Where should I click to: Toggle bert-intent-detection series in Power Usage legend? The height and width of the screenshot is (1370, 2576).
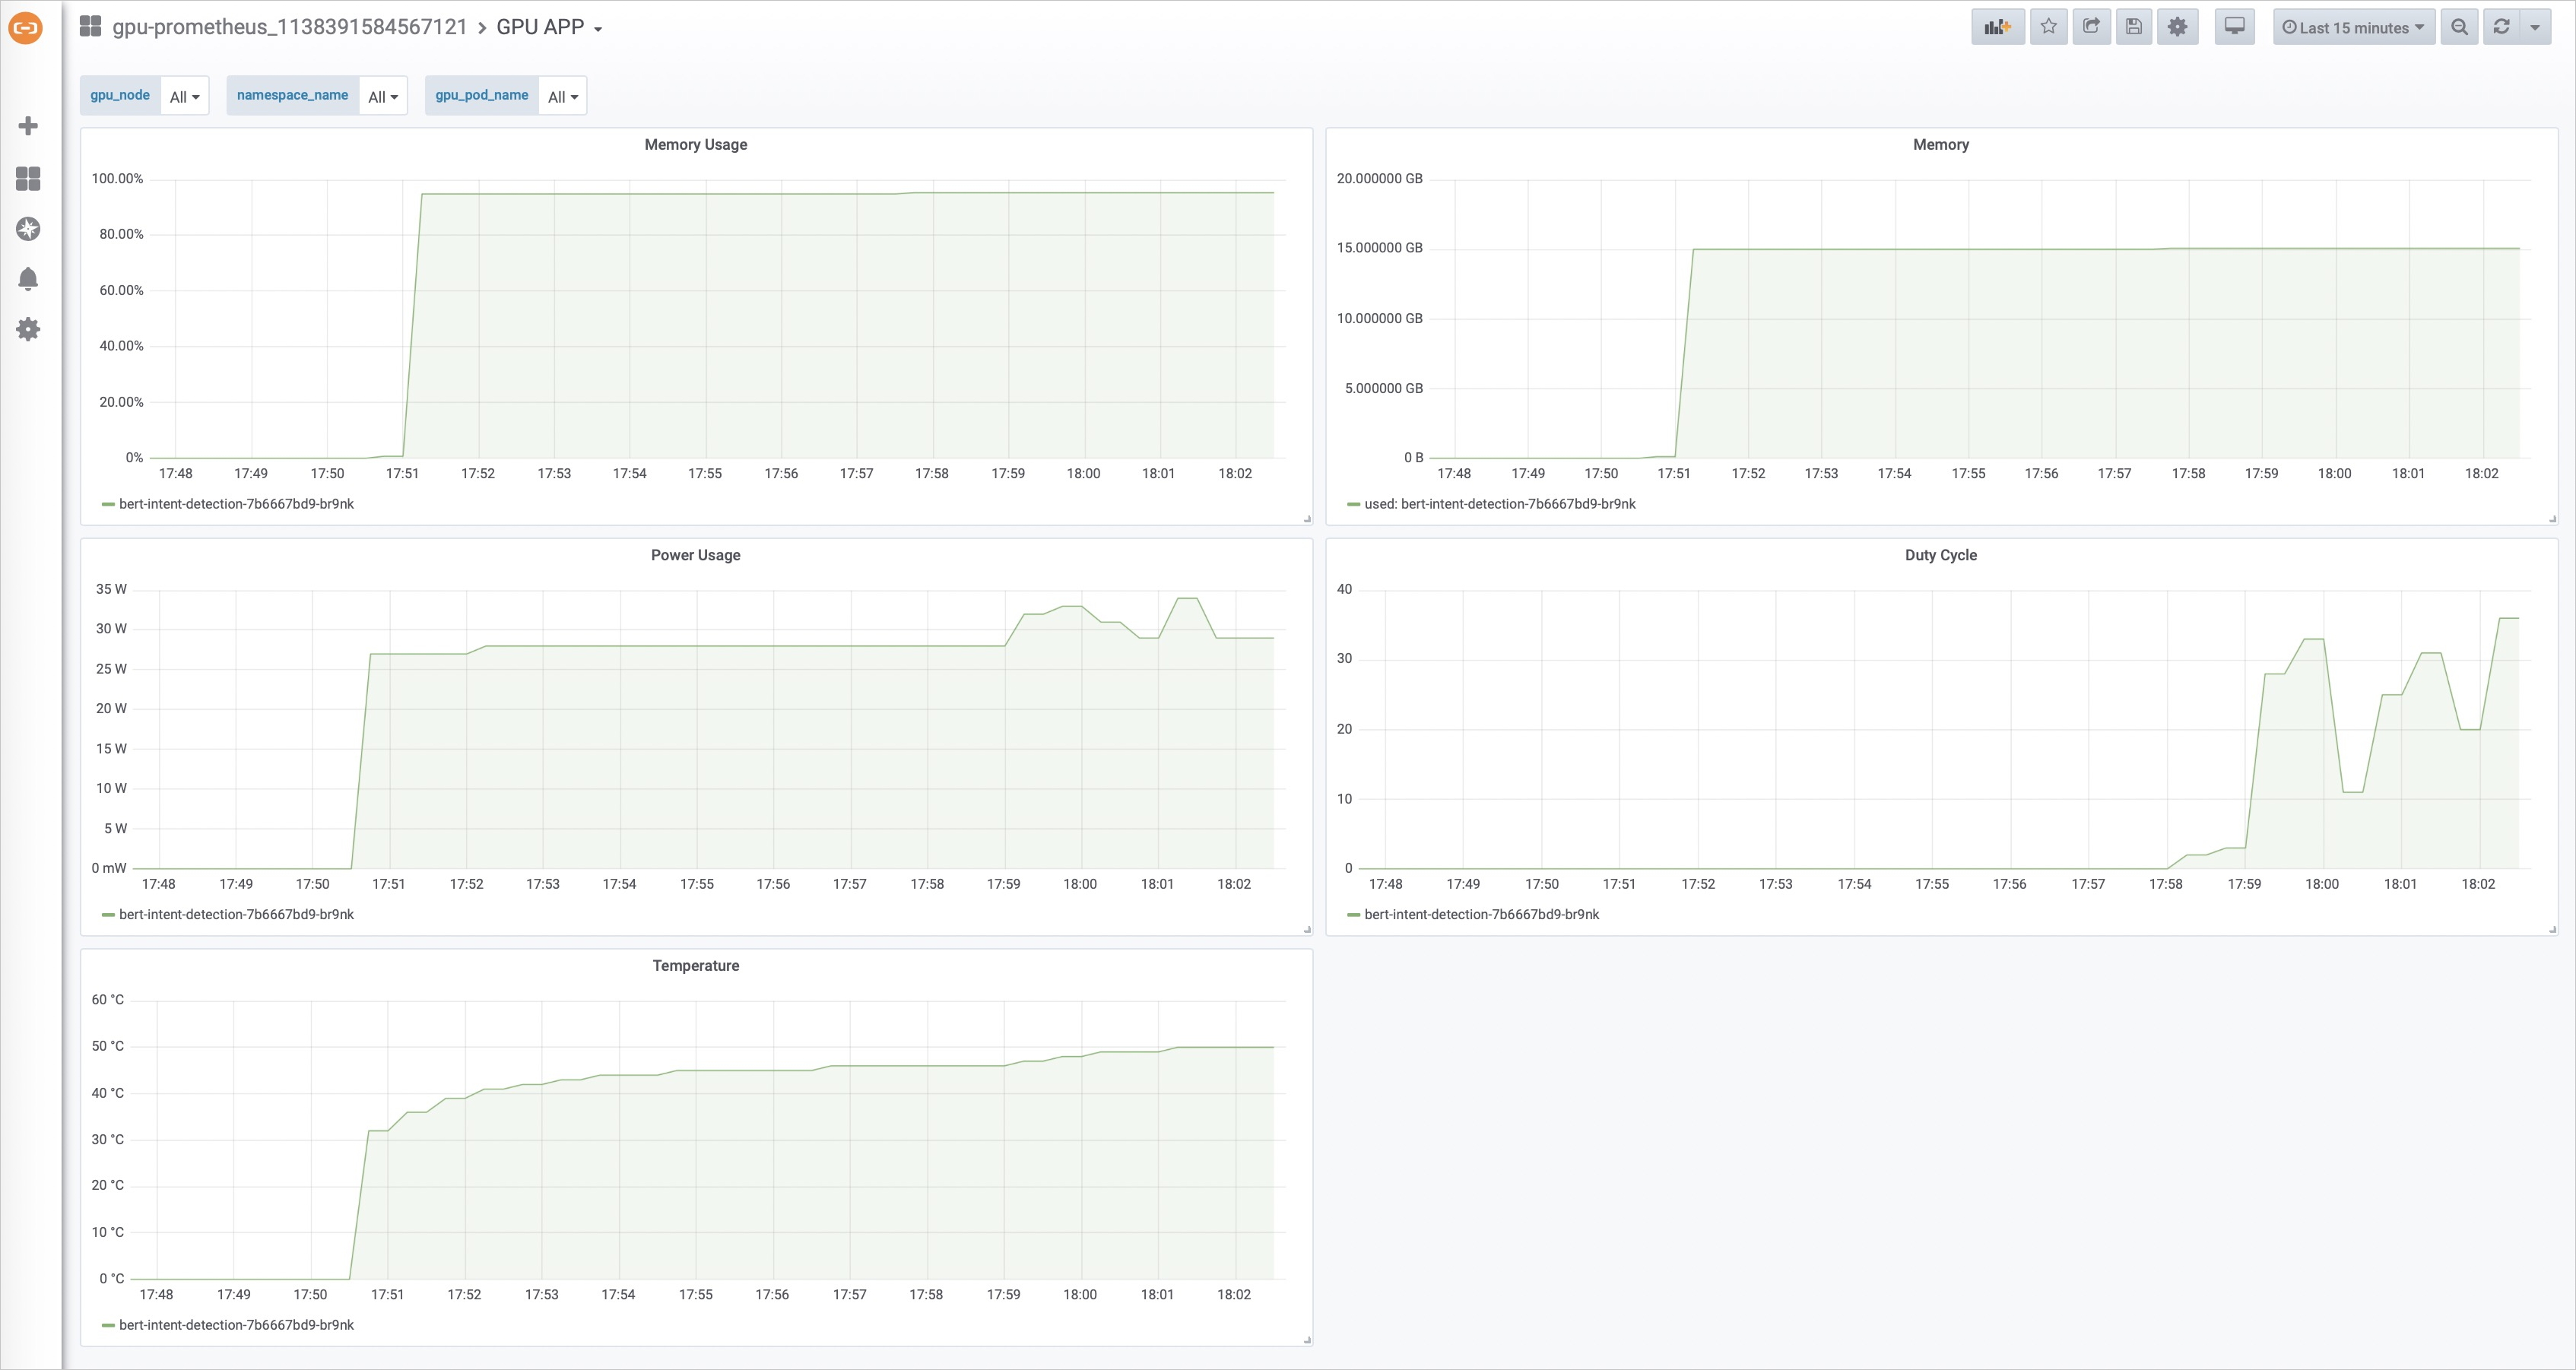[236, 914]
